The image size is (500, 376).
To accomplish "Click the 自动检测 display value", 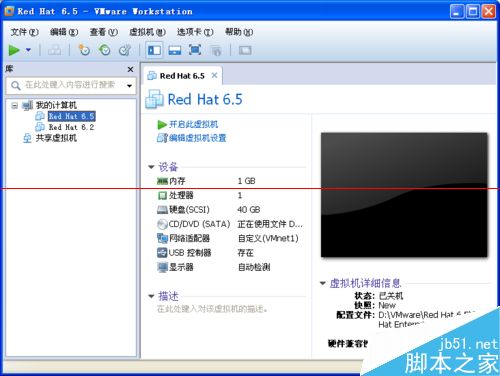I will [254, 267].
